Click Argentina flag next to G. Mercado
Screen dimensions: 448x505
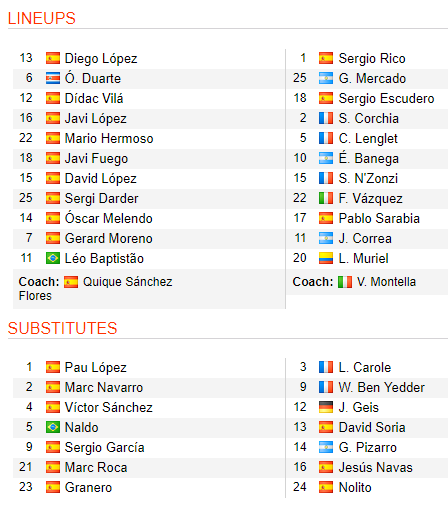click(x=326, y=78)
